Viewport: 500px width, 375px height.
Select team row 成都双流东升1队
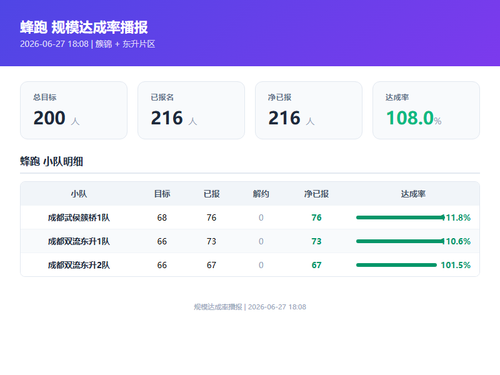(250, 241)
